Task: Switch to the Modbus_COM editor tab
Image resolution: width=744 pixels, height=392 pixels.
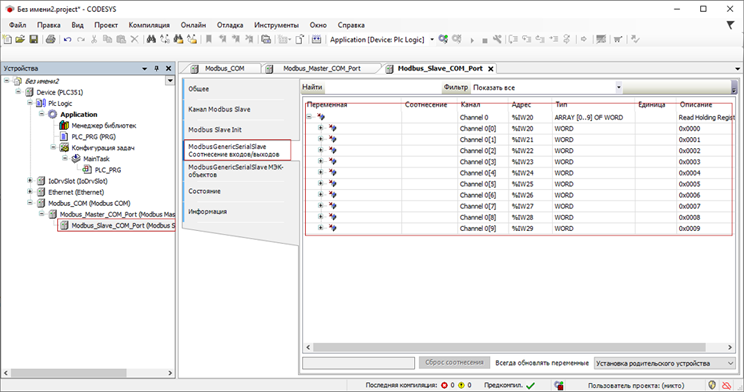Action: (224, 68)
